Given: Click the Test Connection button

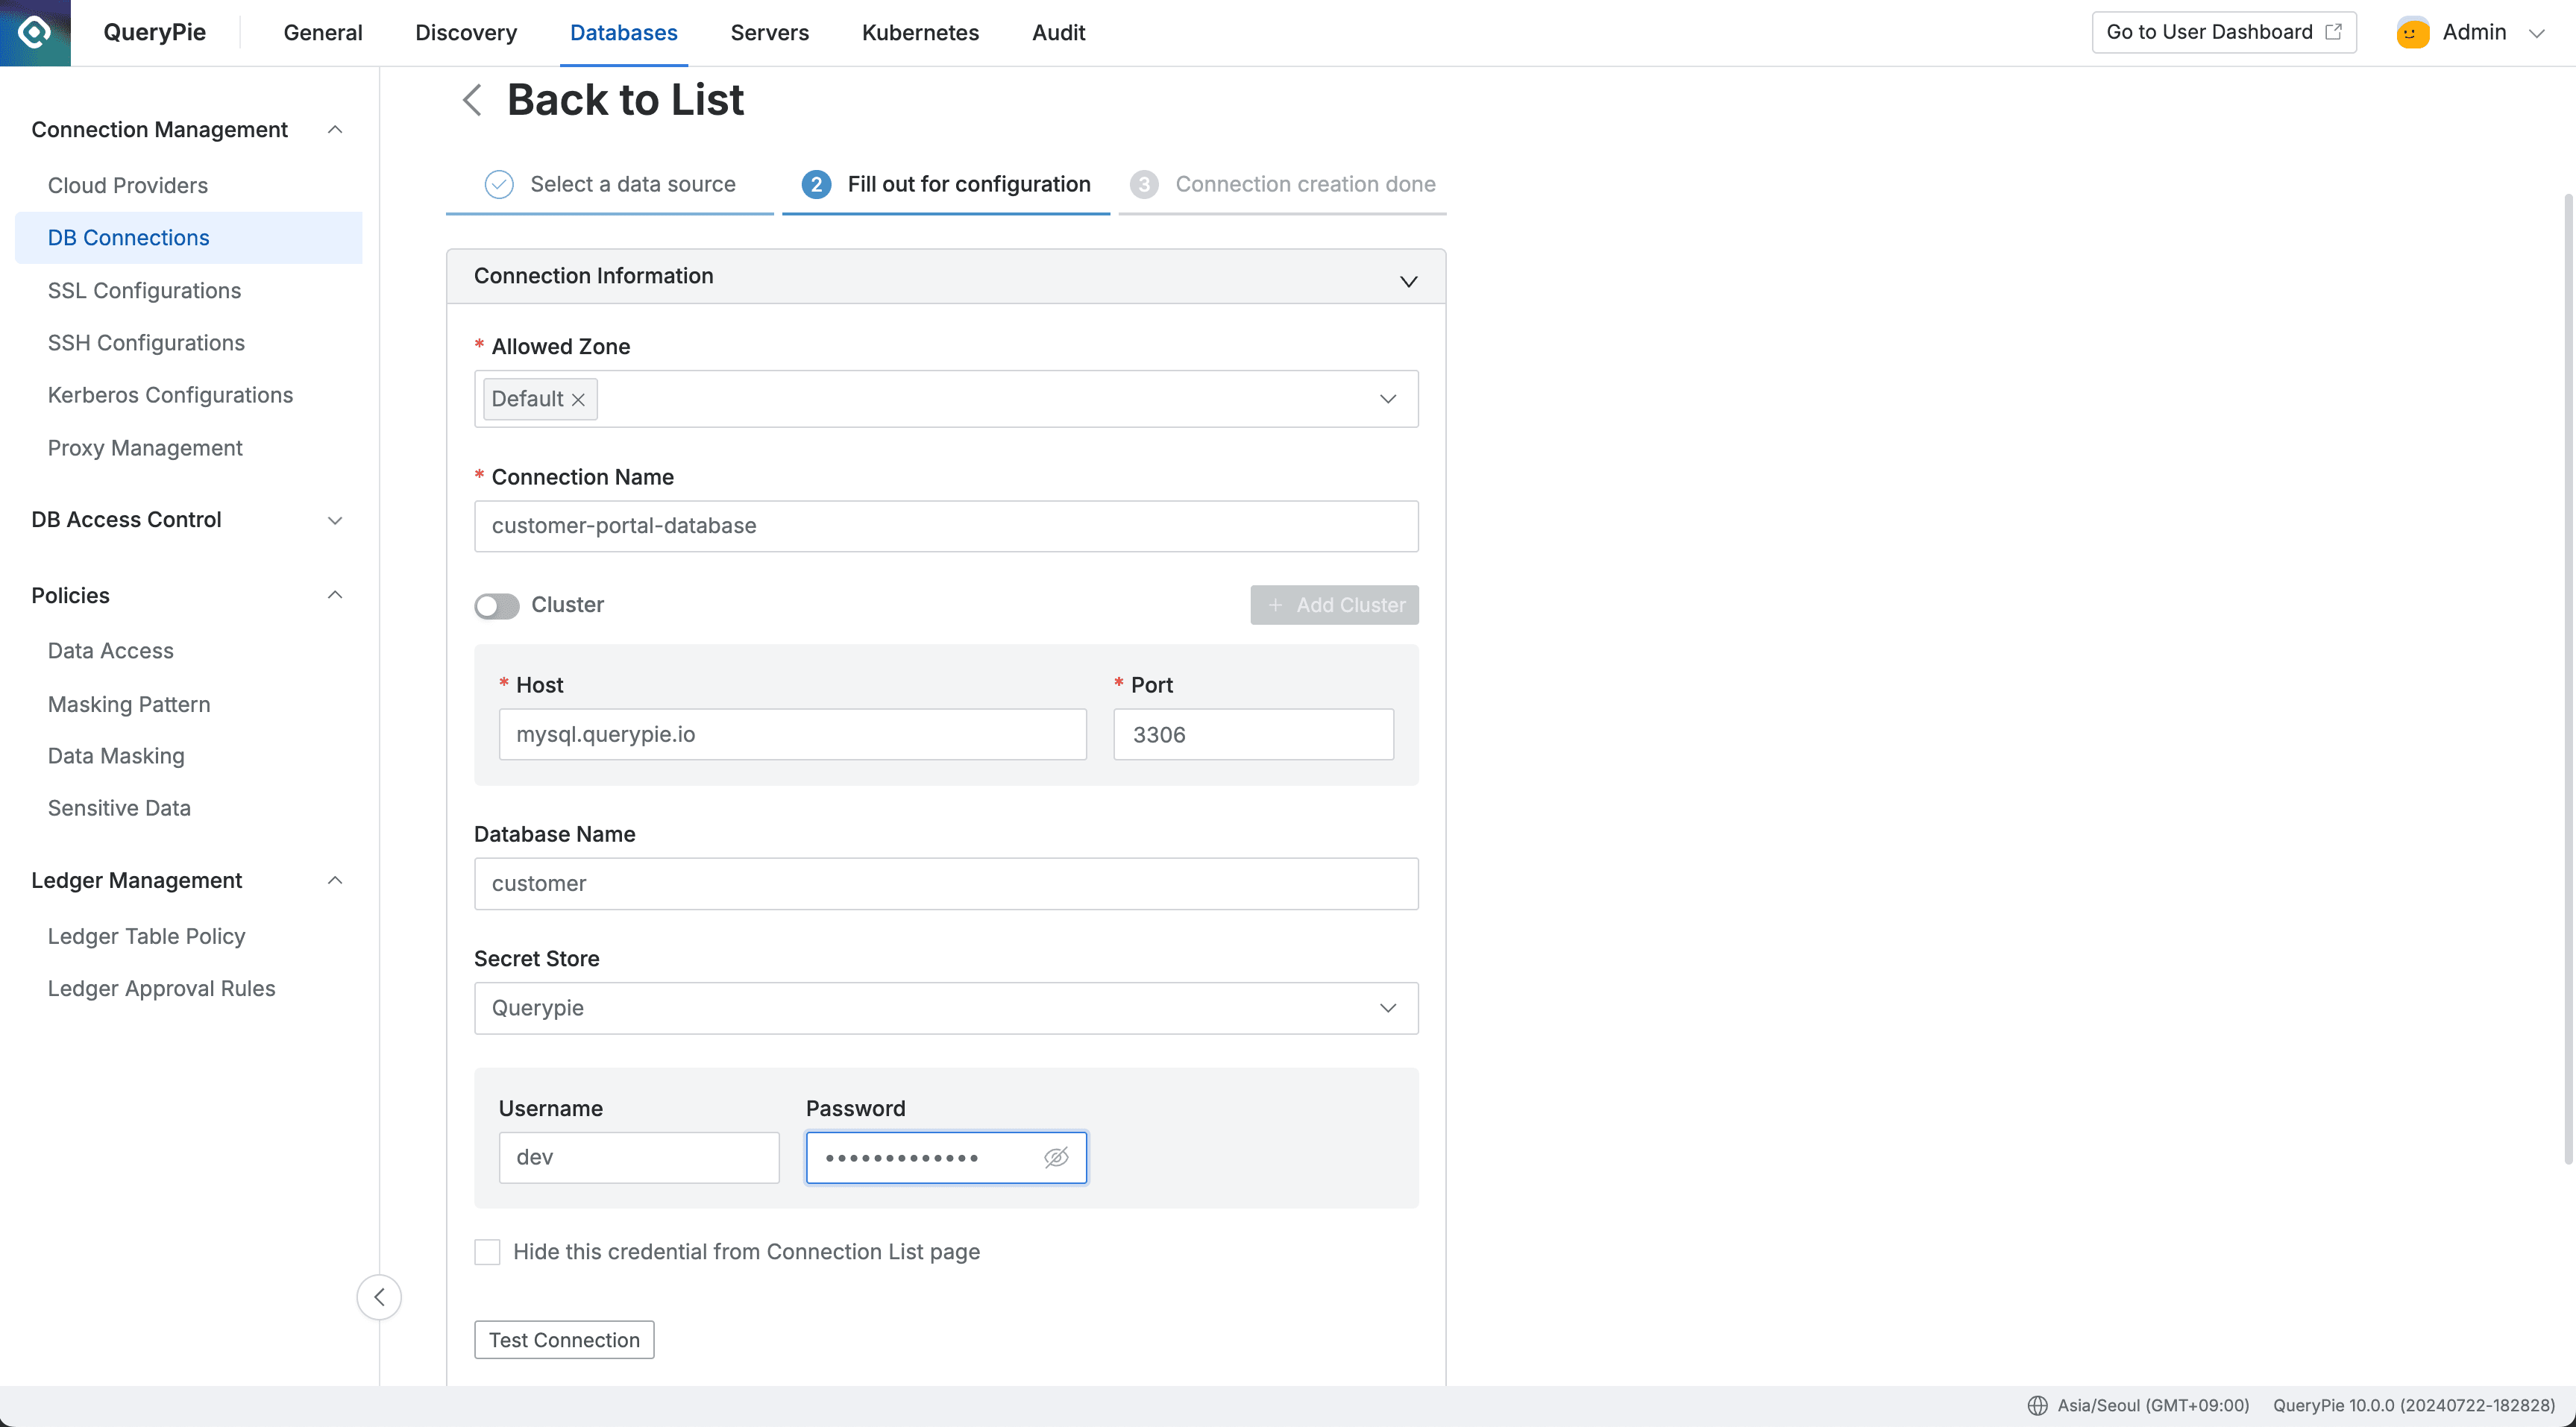Looking at the screenshot, I should tap(563, 1339).
